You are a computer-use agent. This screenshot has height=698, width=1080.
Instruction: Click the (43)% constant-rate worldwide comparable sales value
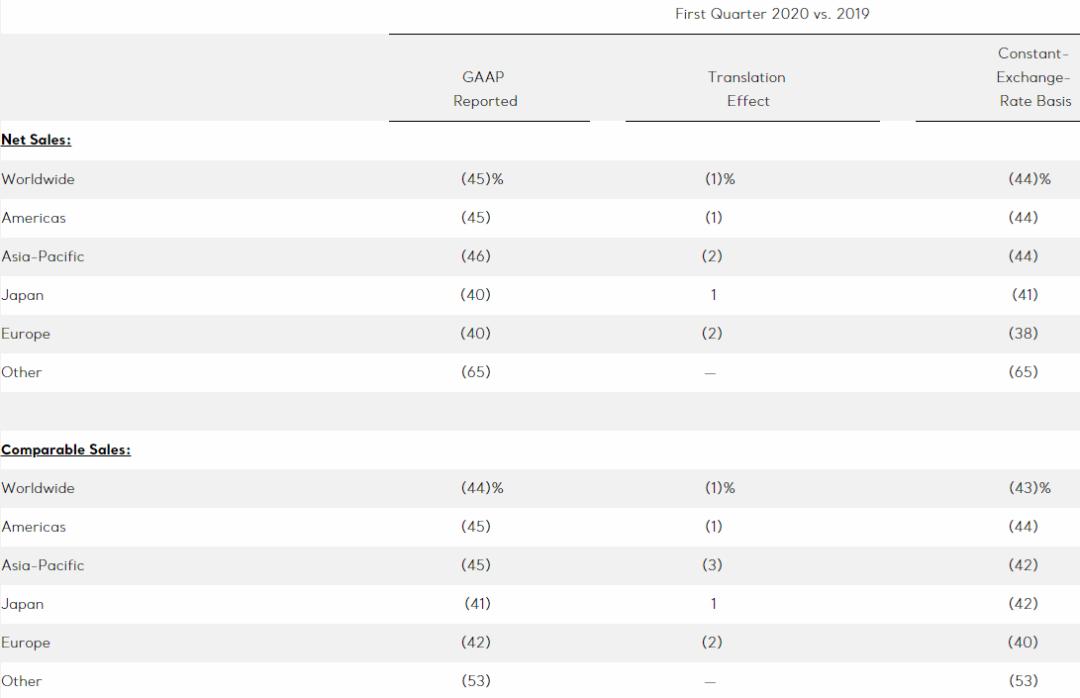coord(1029,489)
